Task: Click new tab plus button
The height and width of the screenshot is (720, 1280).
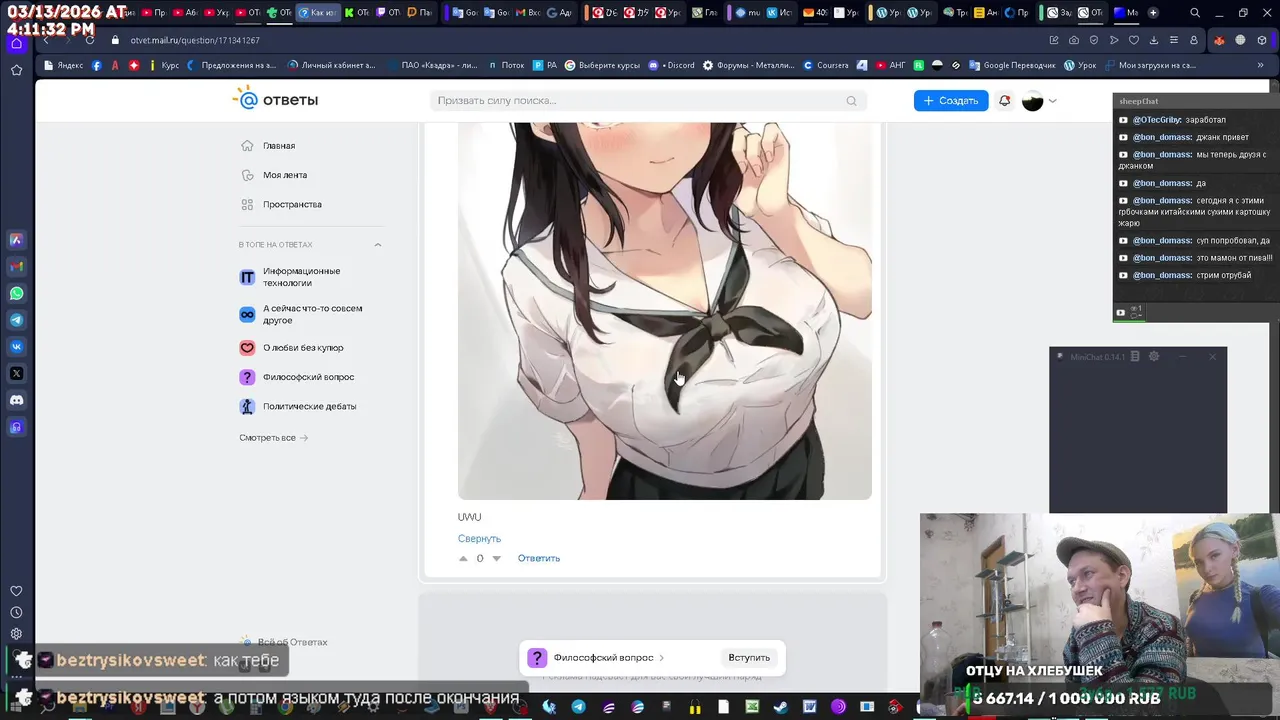Action: tap(1153, 13)
